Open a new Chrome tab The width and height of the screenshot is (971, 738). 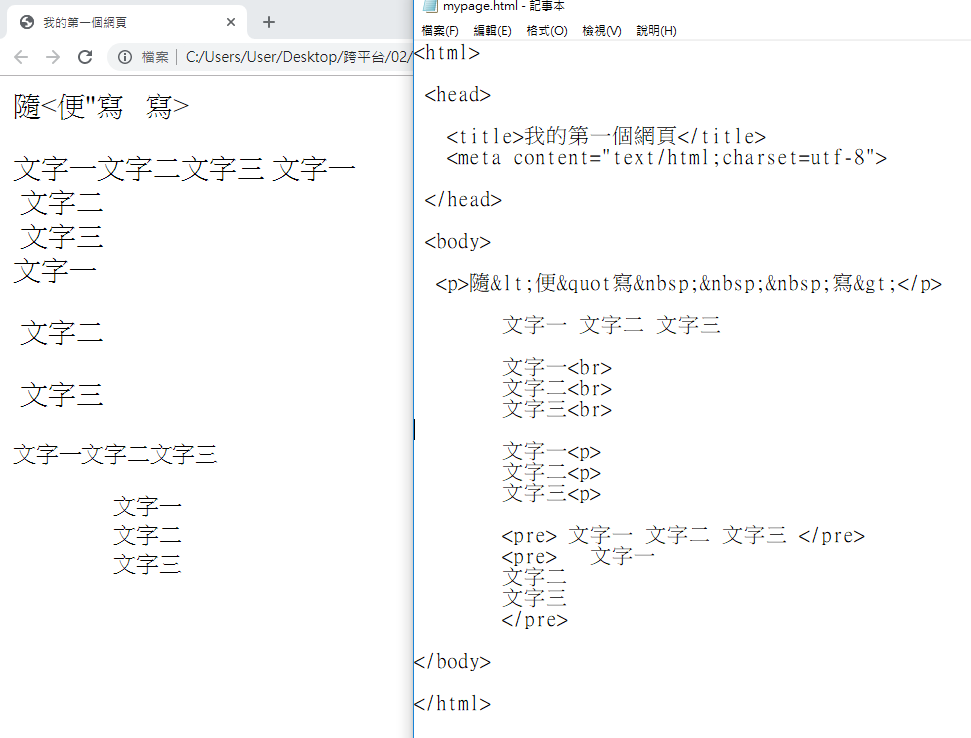(268, 22)
